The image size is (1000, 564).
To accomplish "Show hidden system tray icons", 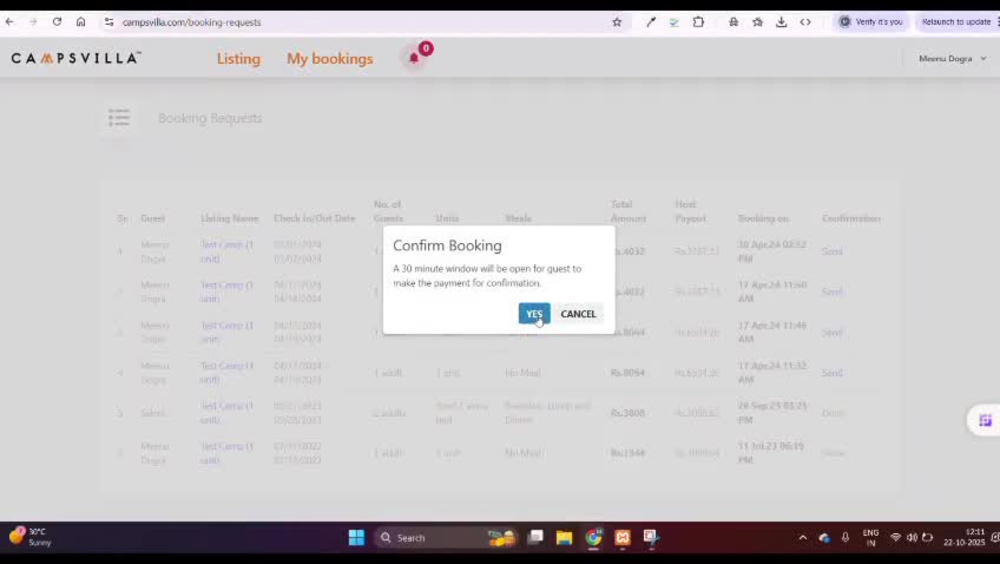I will tap(802, 538).
